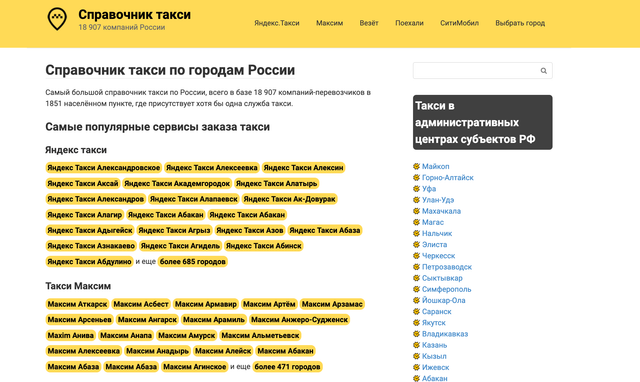Open Яндекс Такси Алапаевск tag

[194, 199]
